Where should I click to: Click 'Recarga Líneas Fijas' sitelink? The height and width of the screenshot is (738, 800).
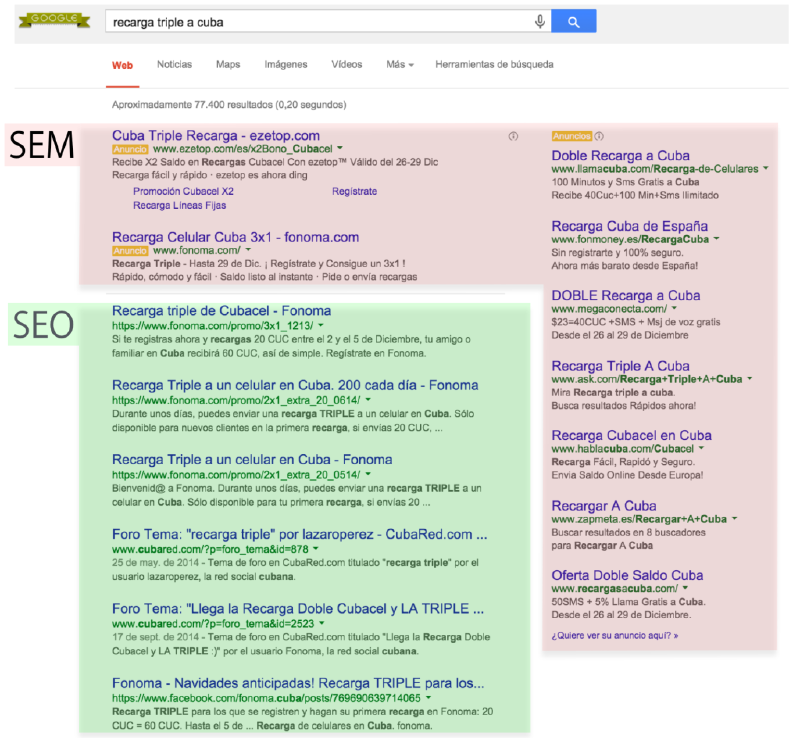click(180, 205)
